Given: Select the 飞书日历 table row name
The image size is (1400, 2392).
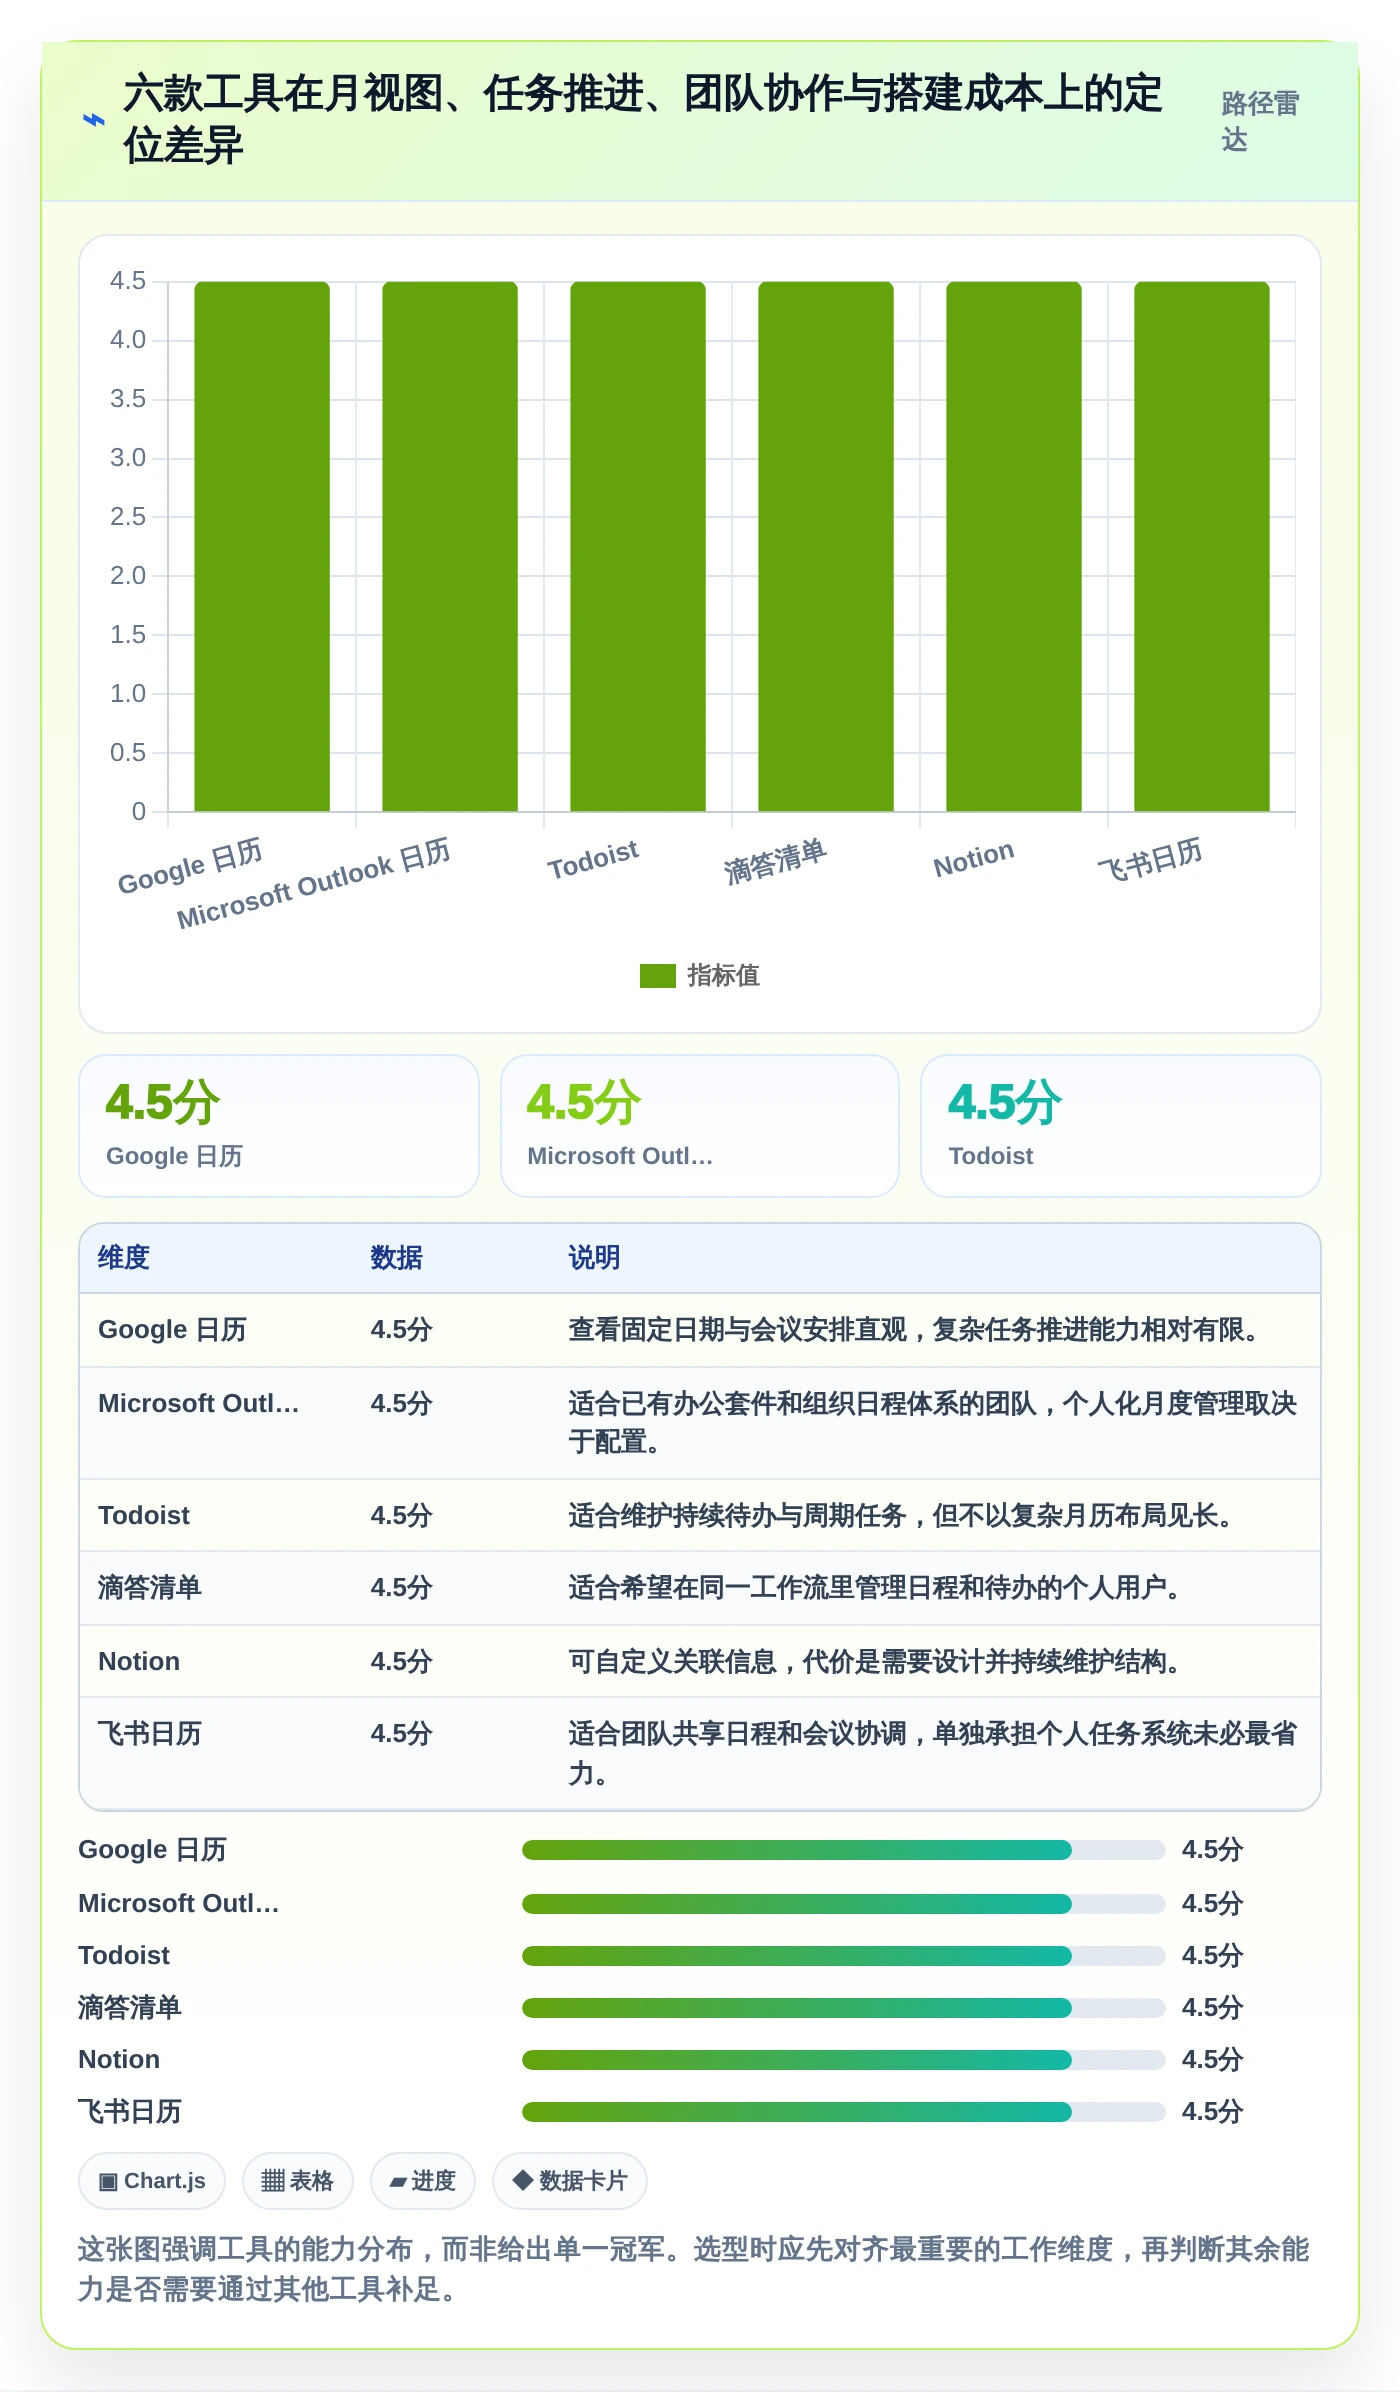Looking at the screenshot, I should (150, 1733).
